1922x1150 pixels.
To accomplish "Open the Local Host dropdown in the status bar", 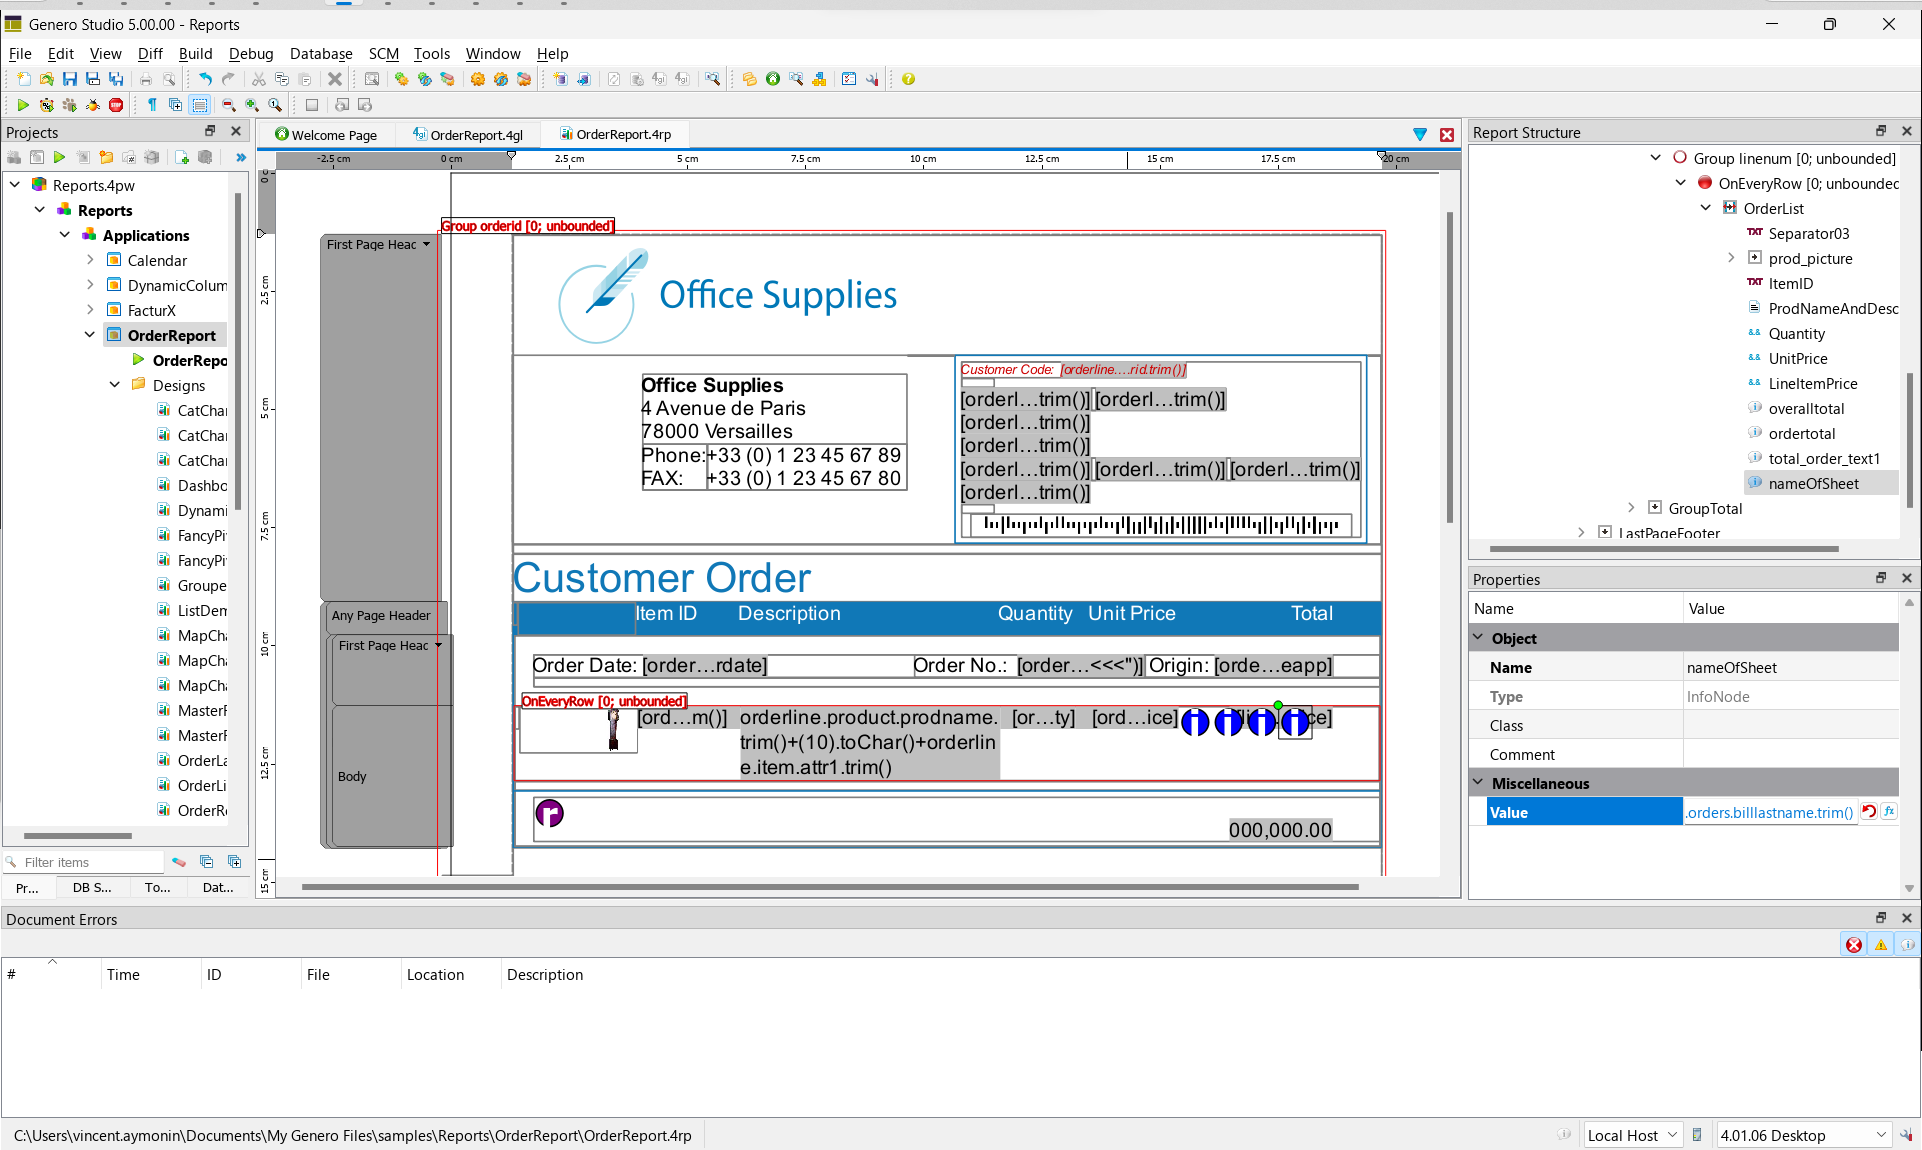I will coord(1672,1135).
